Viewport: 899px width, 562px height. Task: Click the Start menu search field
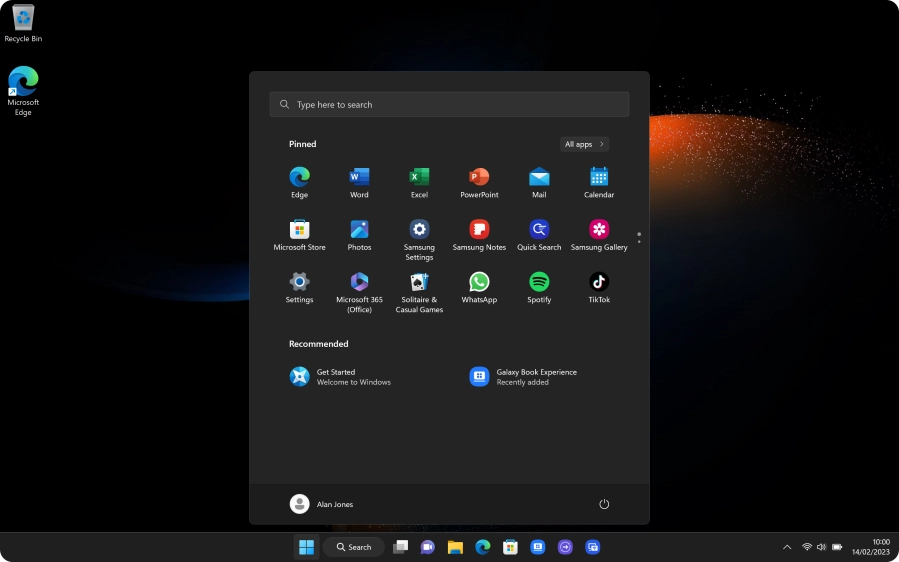coord(449,104)
